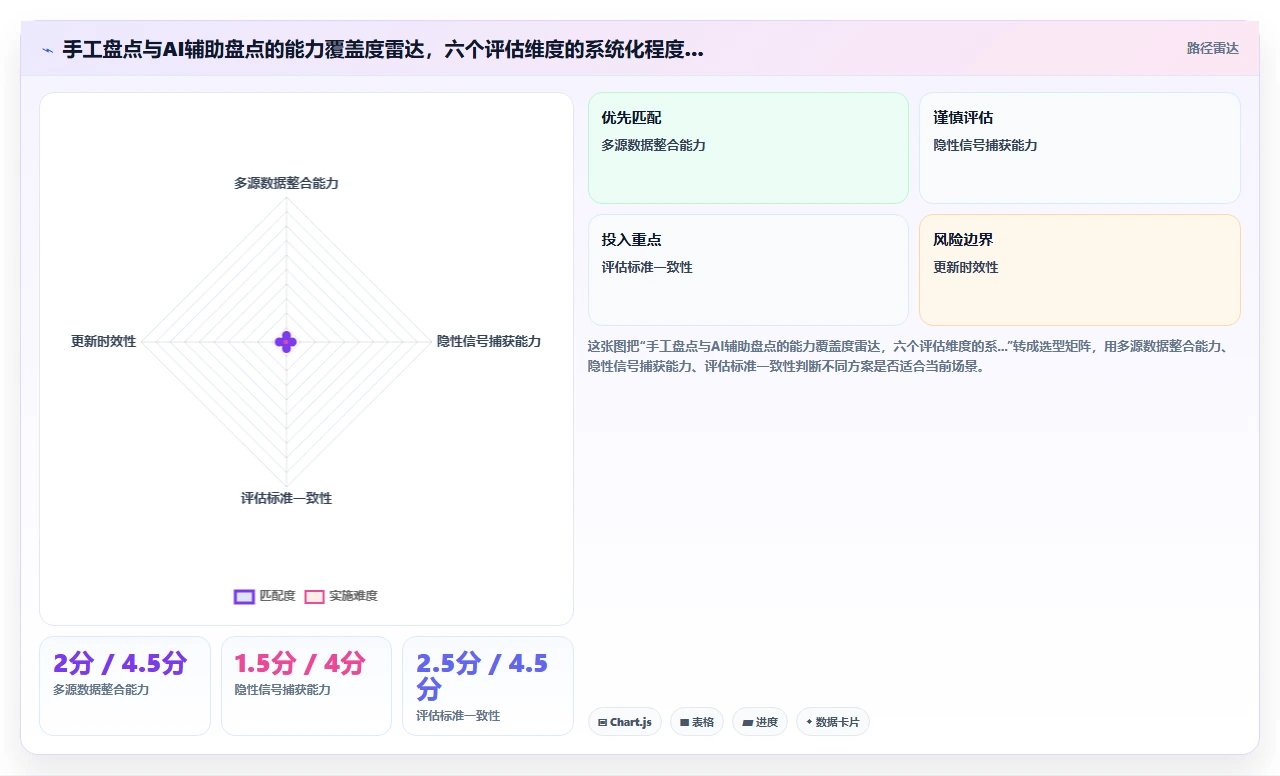This screenshot has width=1280, height=776.
Task: Click 隐性信号捕获能力 caption under 1.5分 score
Action: 282,690
